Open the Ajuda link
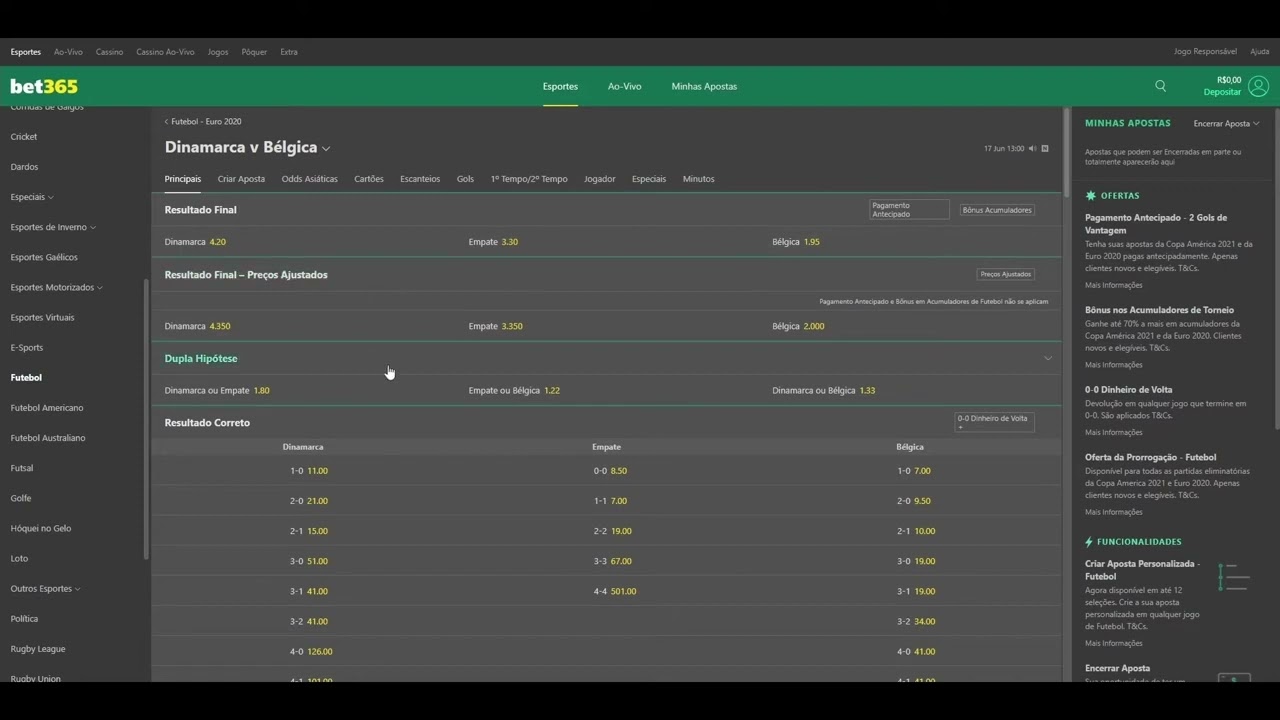1280x720 pixels. pyautogui.click(x=1259, y=52)
